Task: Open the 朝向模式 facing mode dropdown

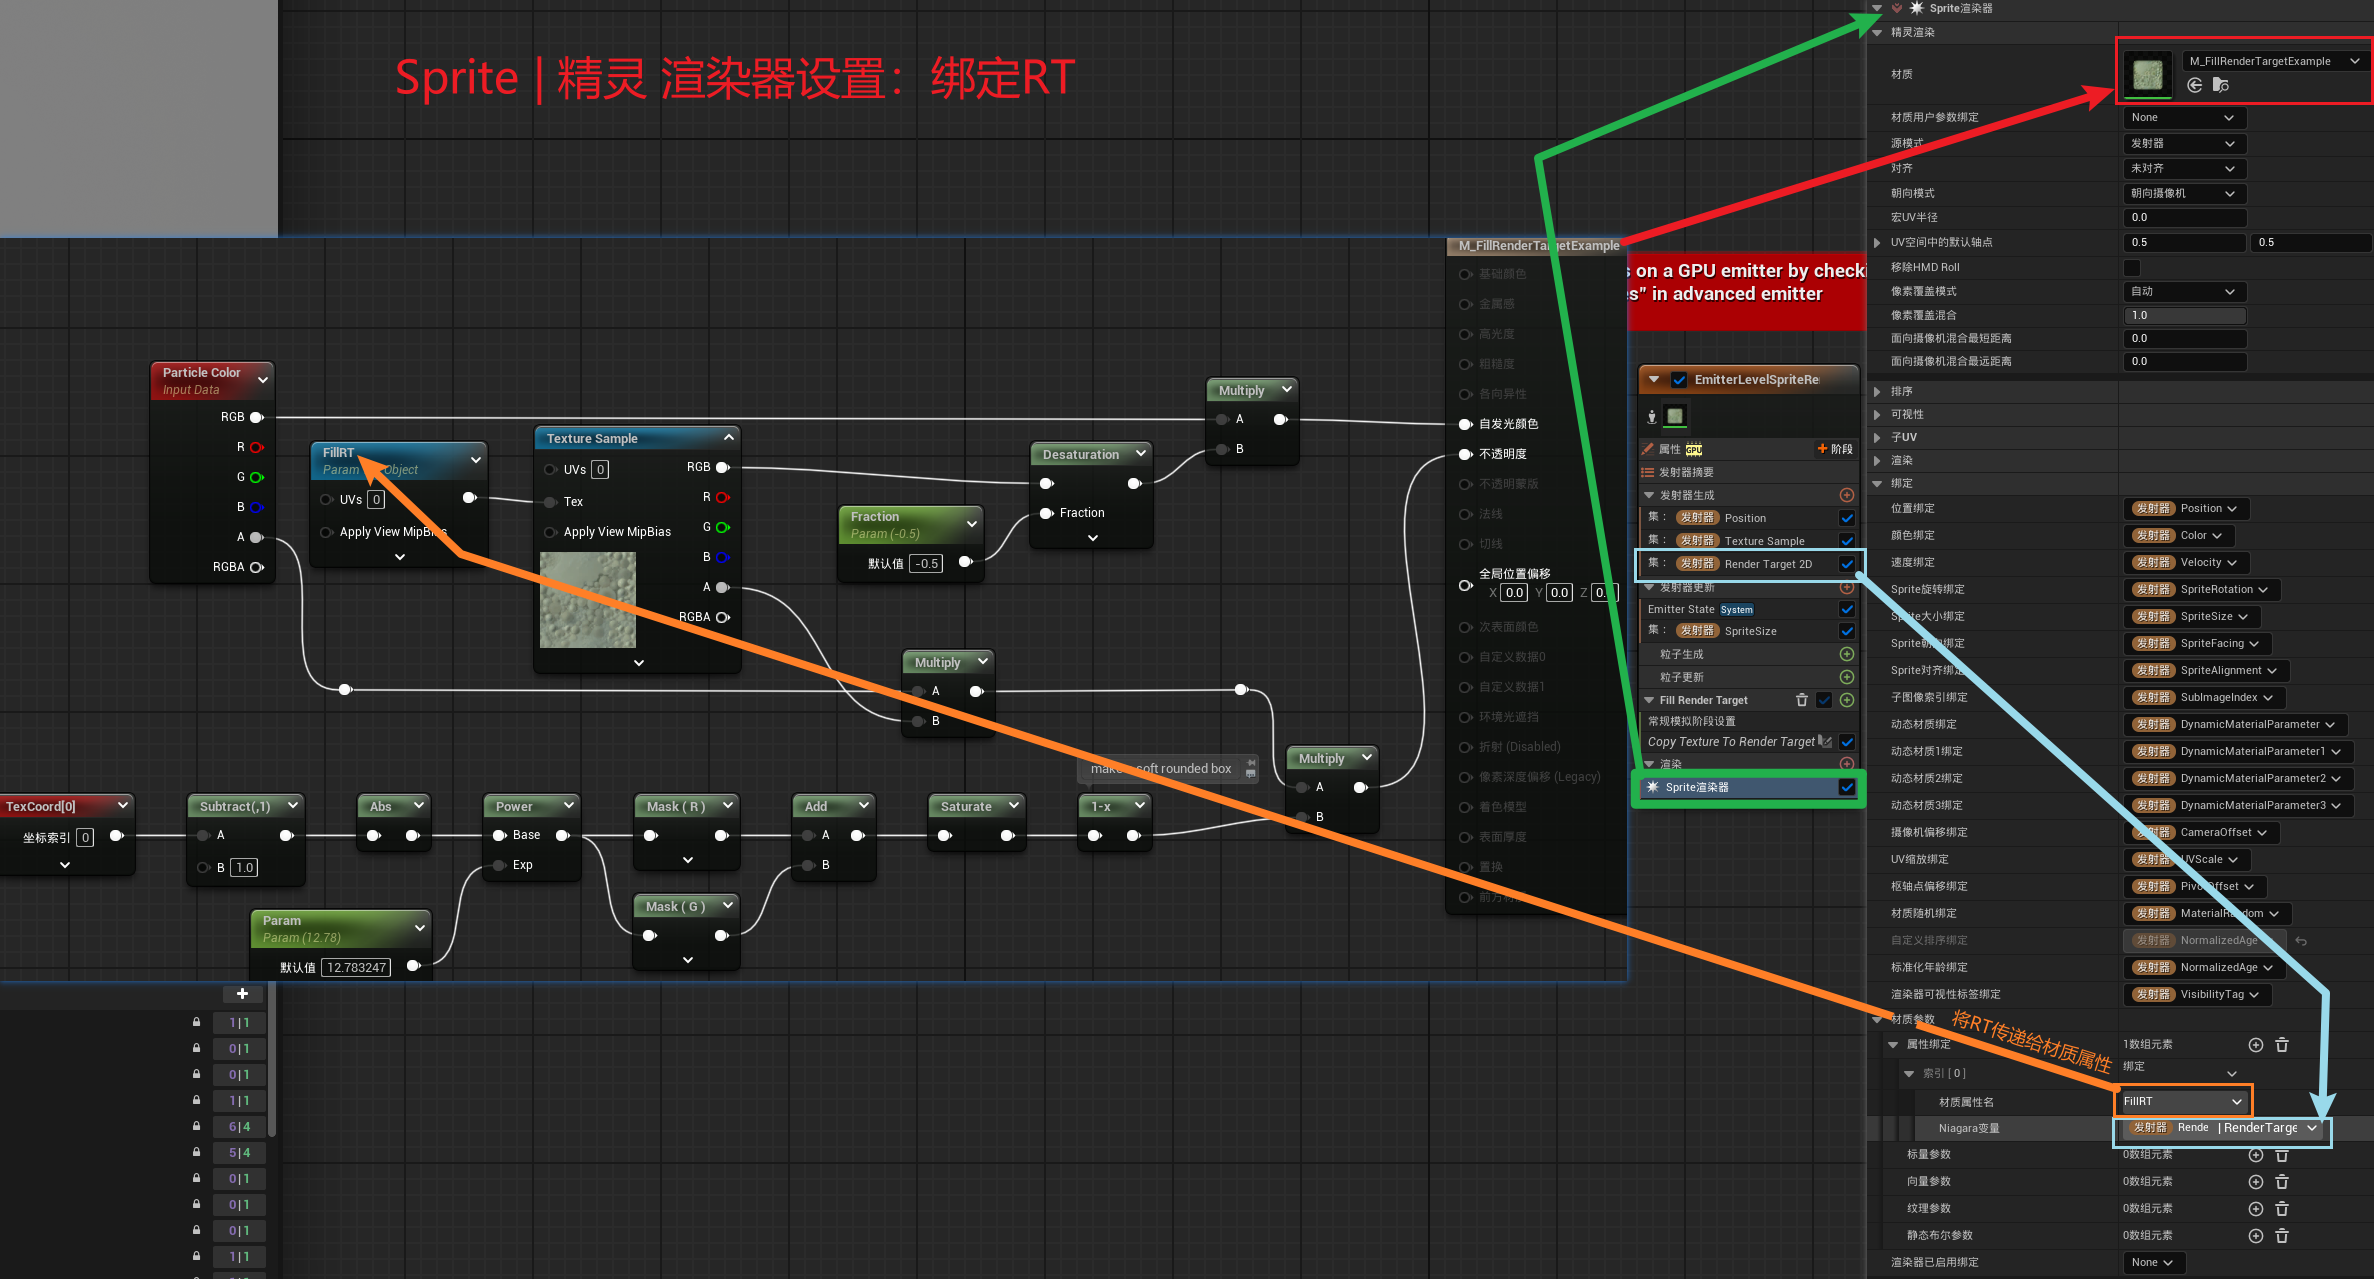Action: 2184,193
